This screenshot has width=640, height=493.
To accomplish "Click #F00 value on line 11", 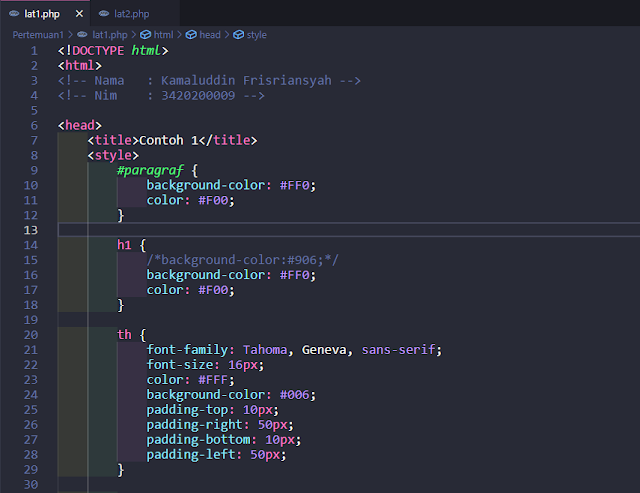I will pyautogui.click(x=213, y=200).
